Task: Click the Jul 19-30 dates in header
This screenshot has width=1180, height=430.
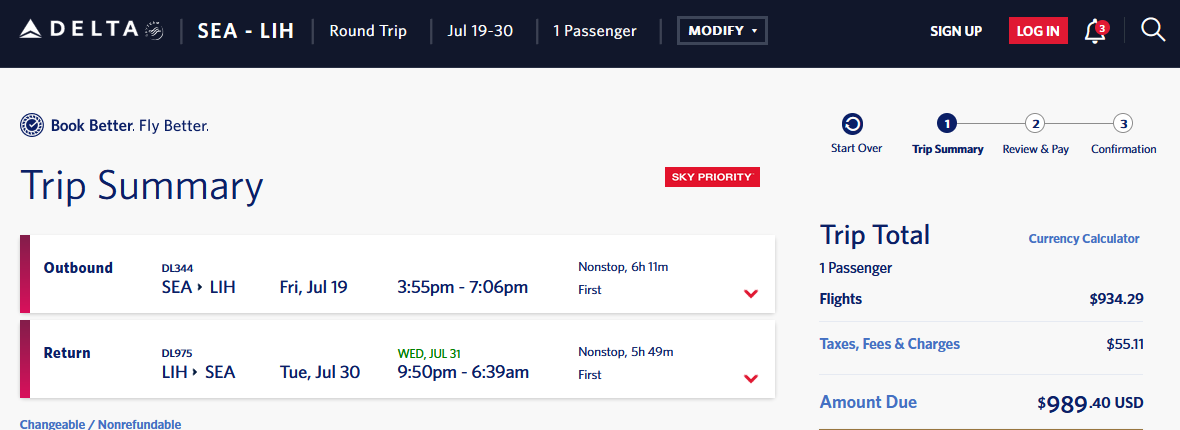Action: 480,31
